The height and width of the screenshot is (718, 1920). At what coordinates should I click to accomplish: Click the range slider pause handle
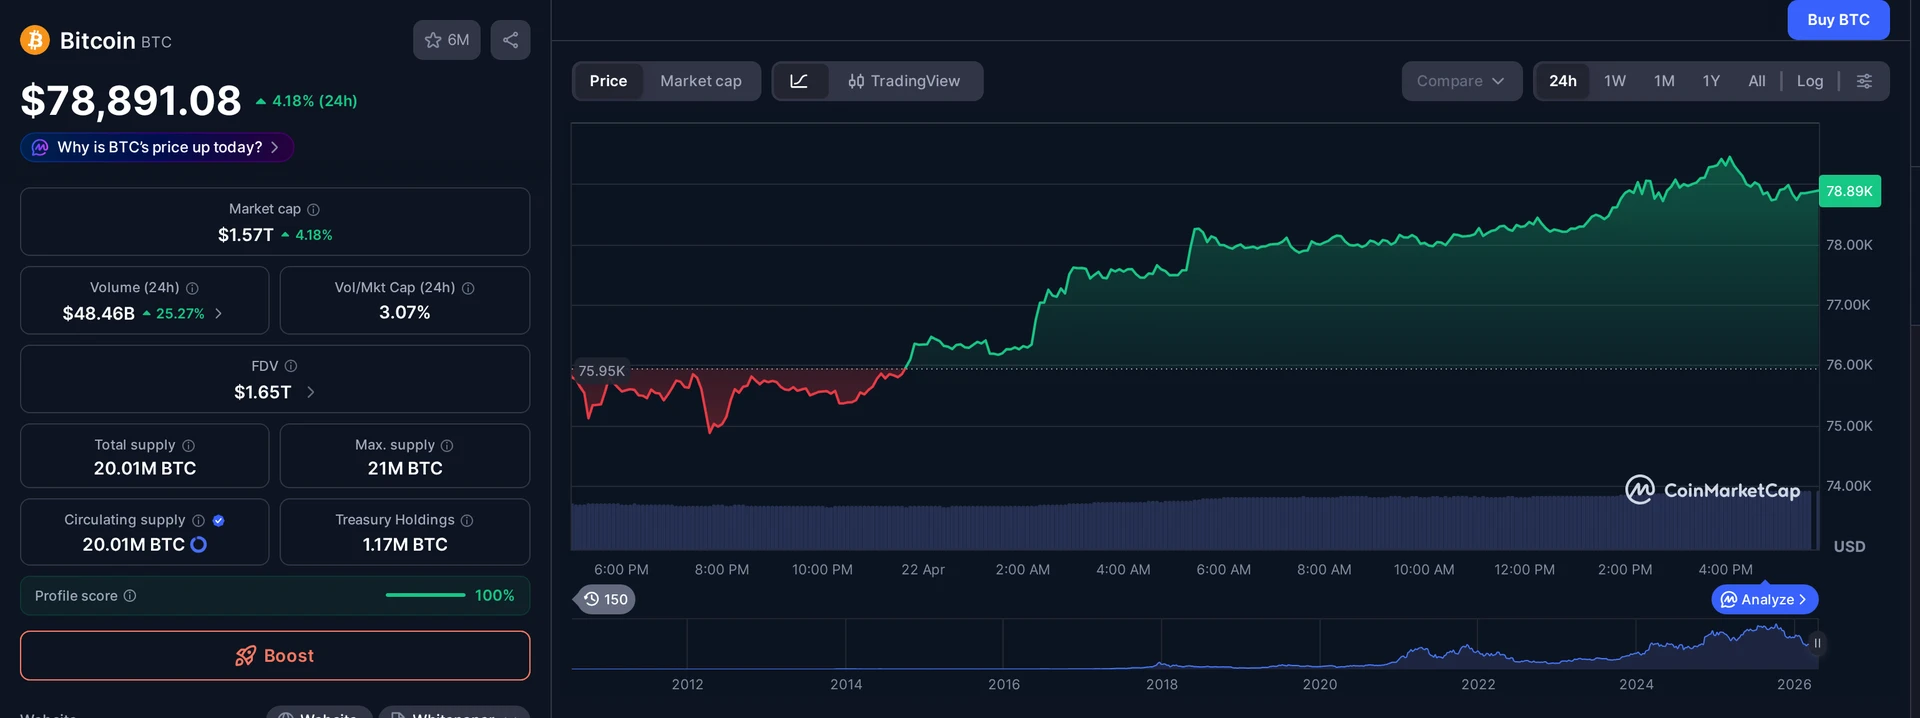pyautogui.click(x=1817, y=643)
